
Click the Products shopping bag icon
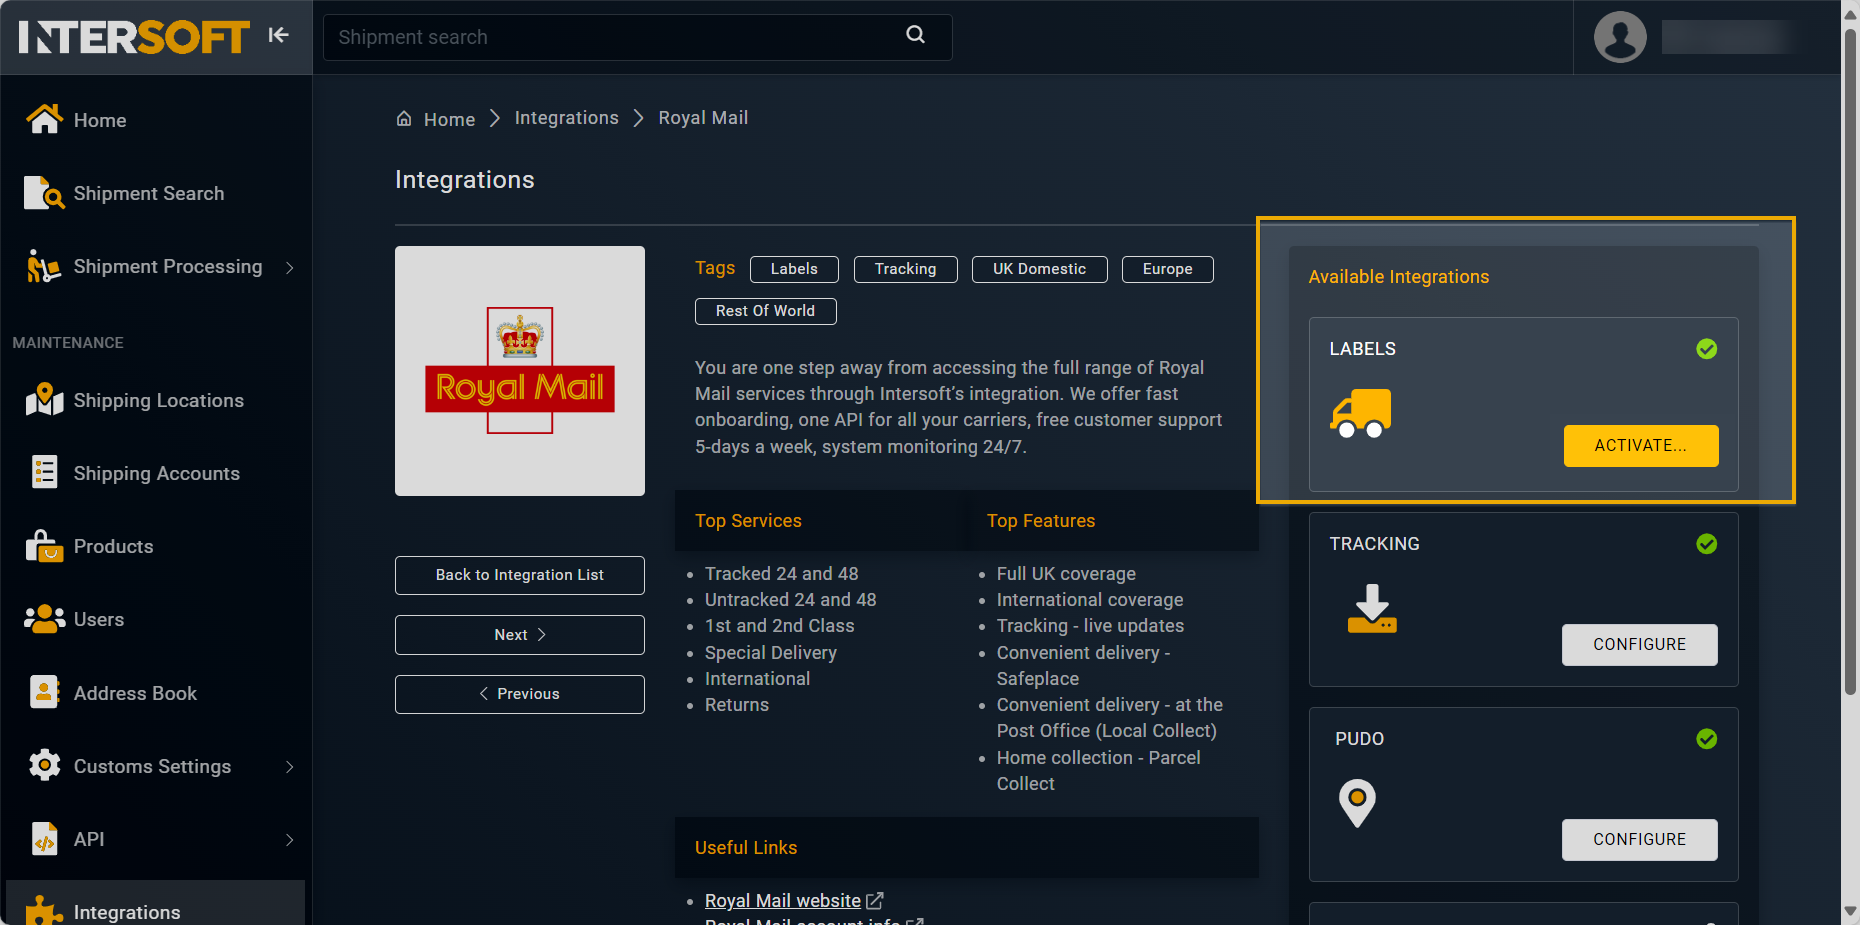(44, 546)
